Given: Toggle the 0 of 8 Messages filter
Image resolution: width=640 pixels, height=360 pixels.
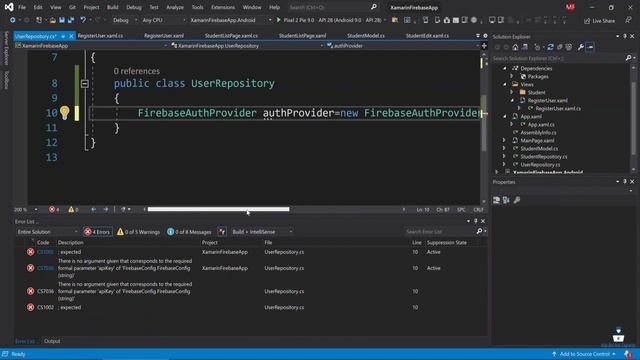Looking at the screenshot, I should [x=189, y=232].
